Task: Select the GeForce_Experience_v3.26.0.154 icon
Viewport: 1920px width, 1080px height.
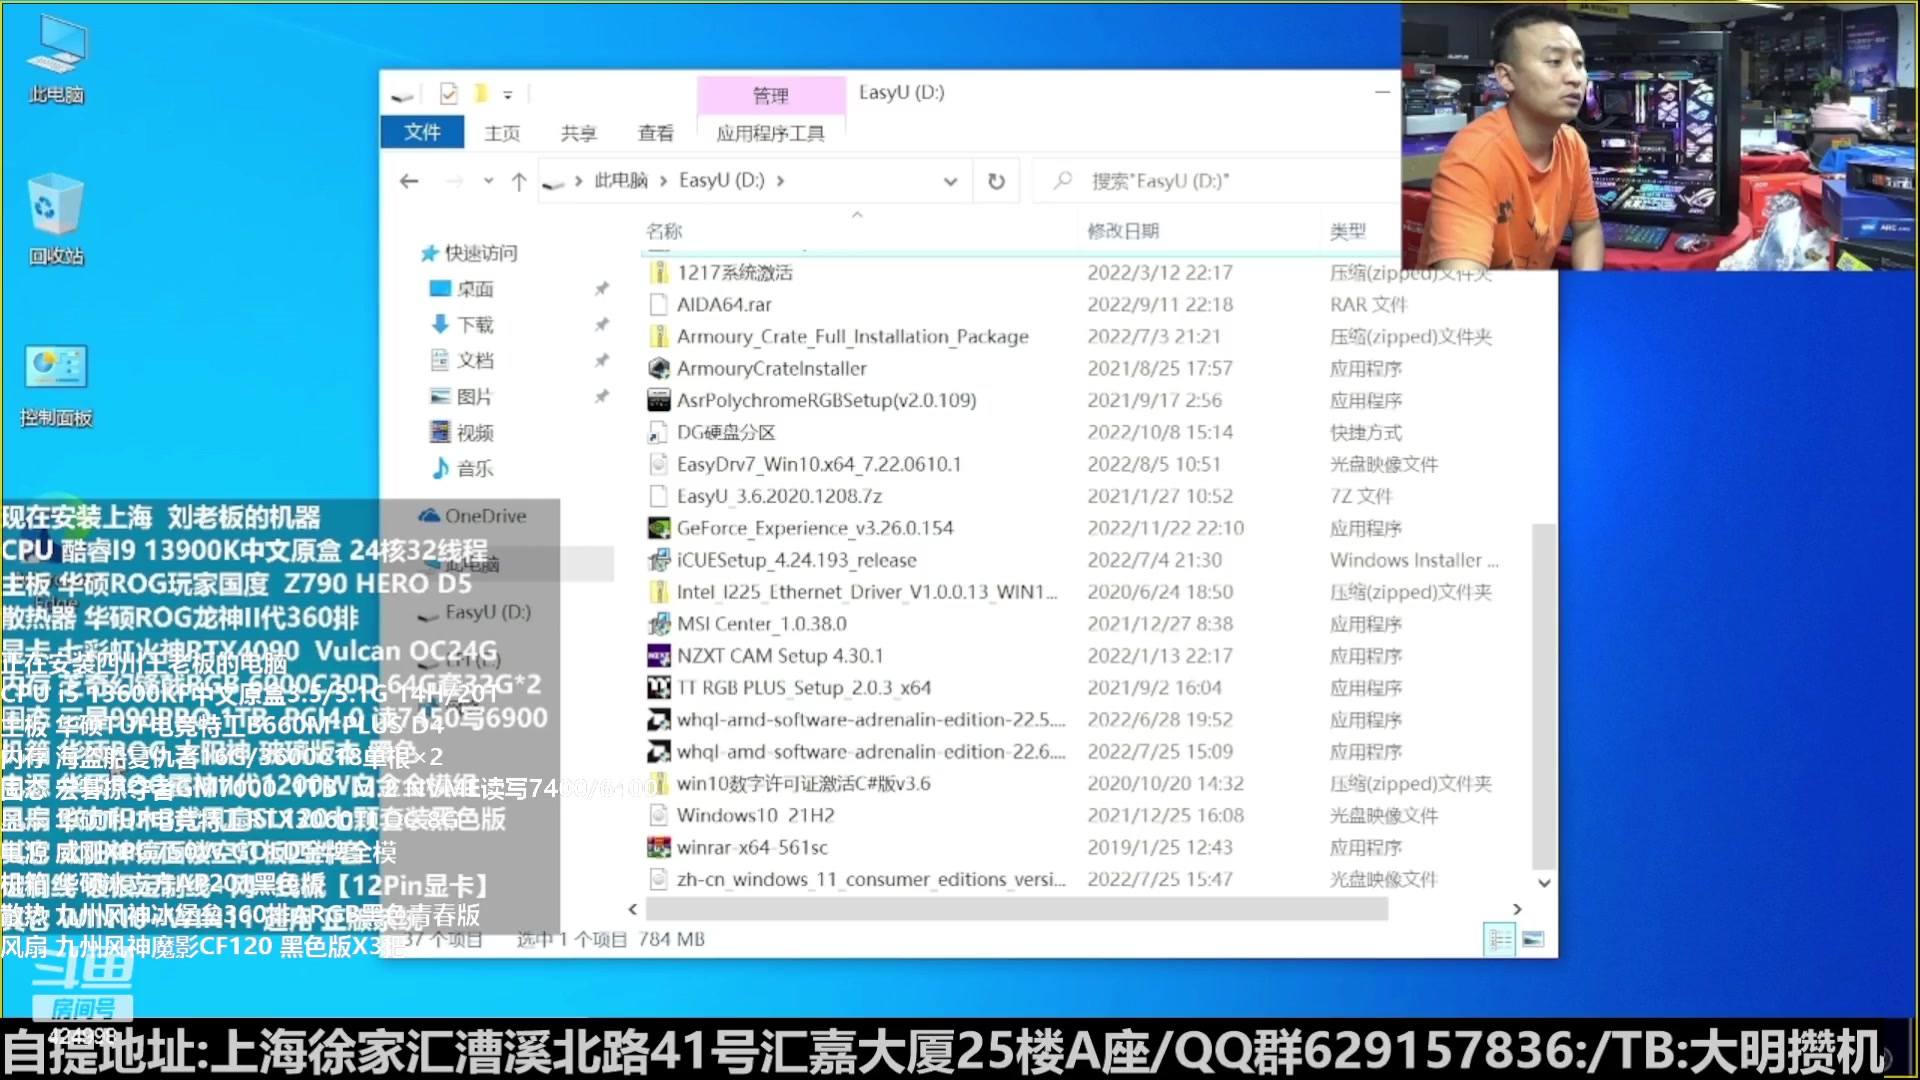Action: point(658,528)
